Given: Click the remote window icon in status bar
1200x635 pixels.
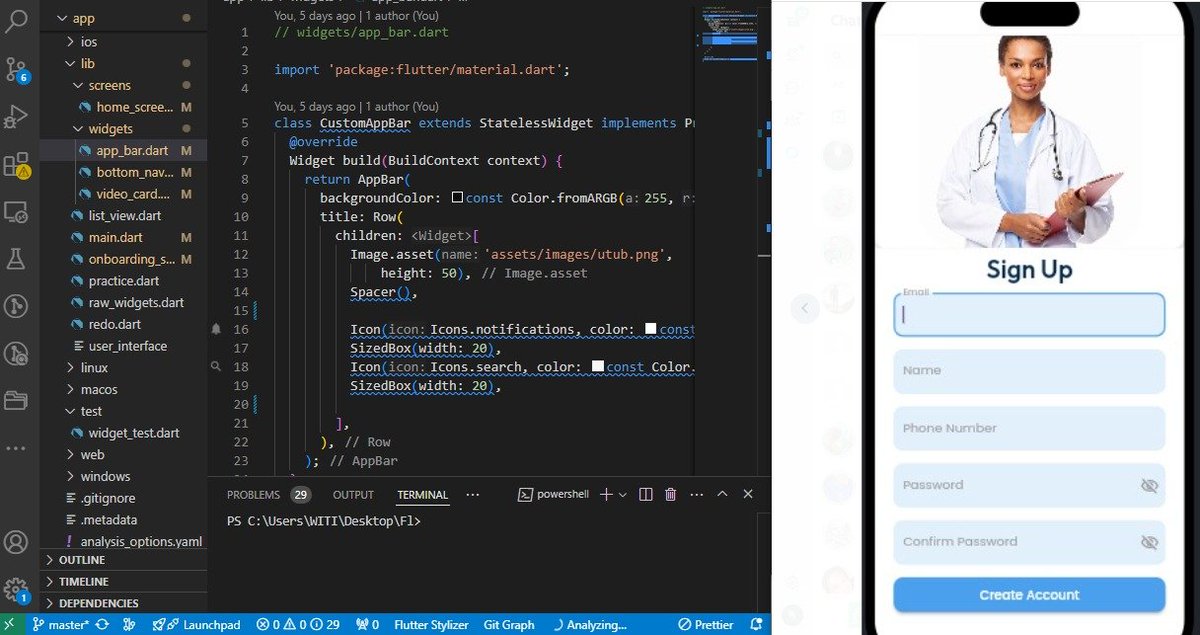Looking at the screenshot, I should [10, 624].
